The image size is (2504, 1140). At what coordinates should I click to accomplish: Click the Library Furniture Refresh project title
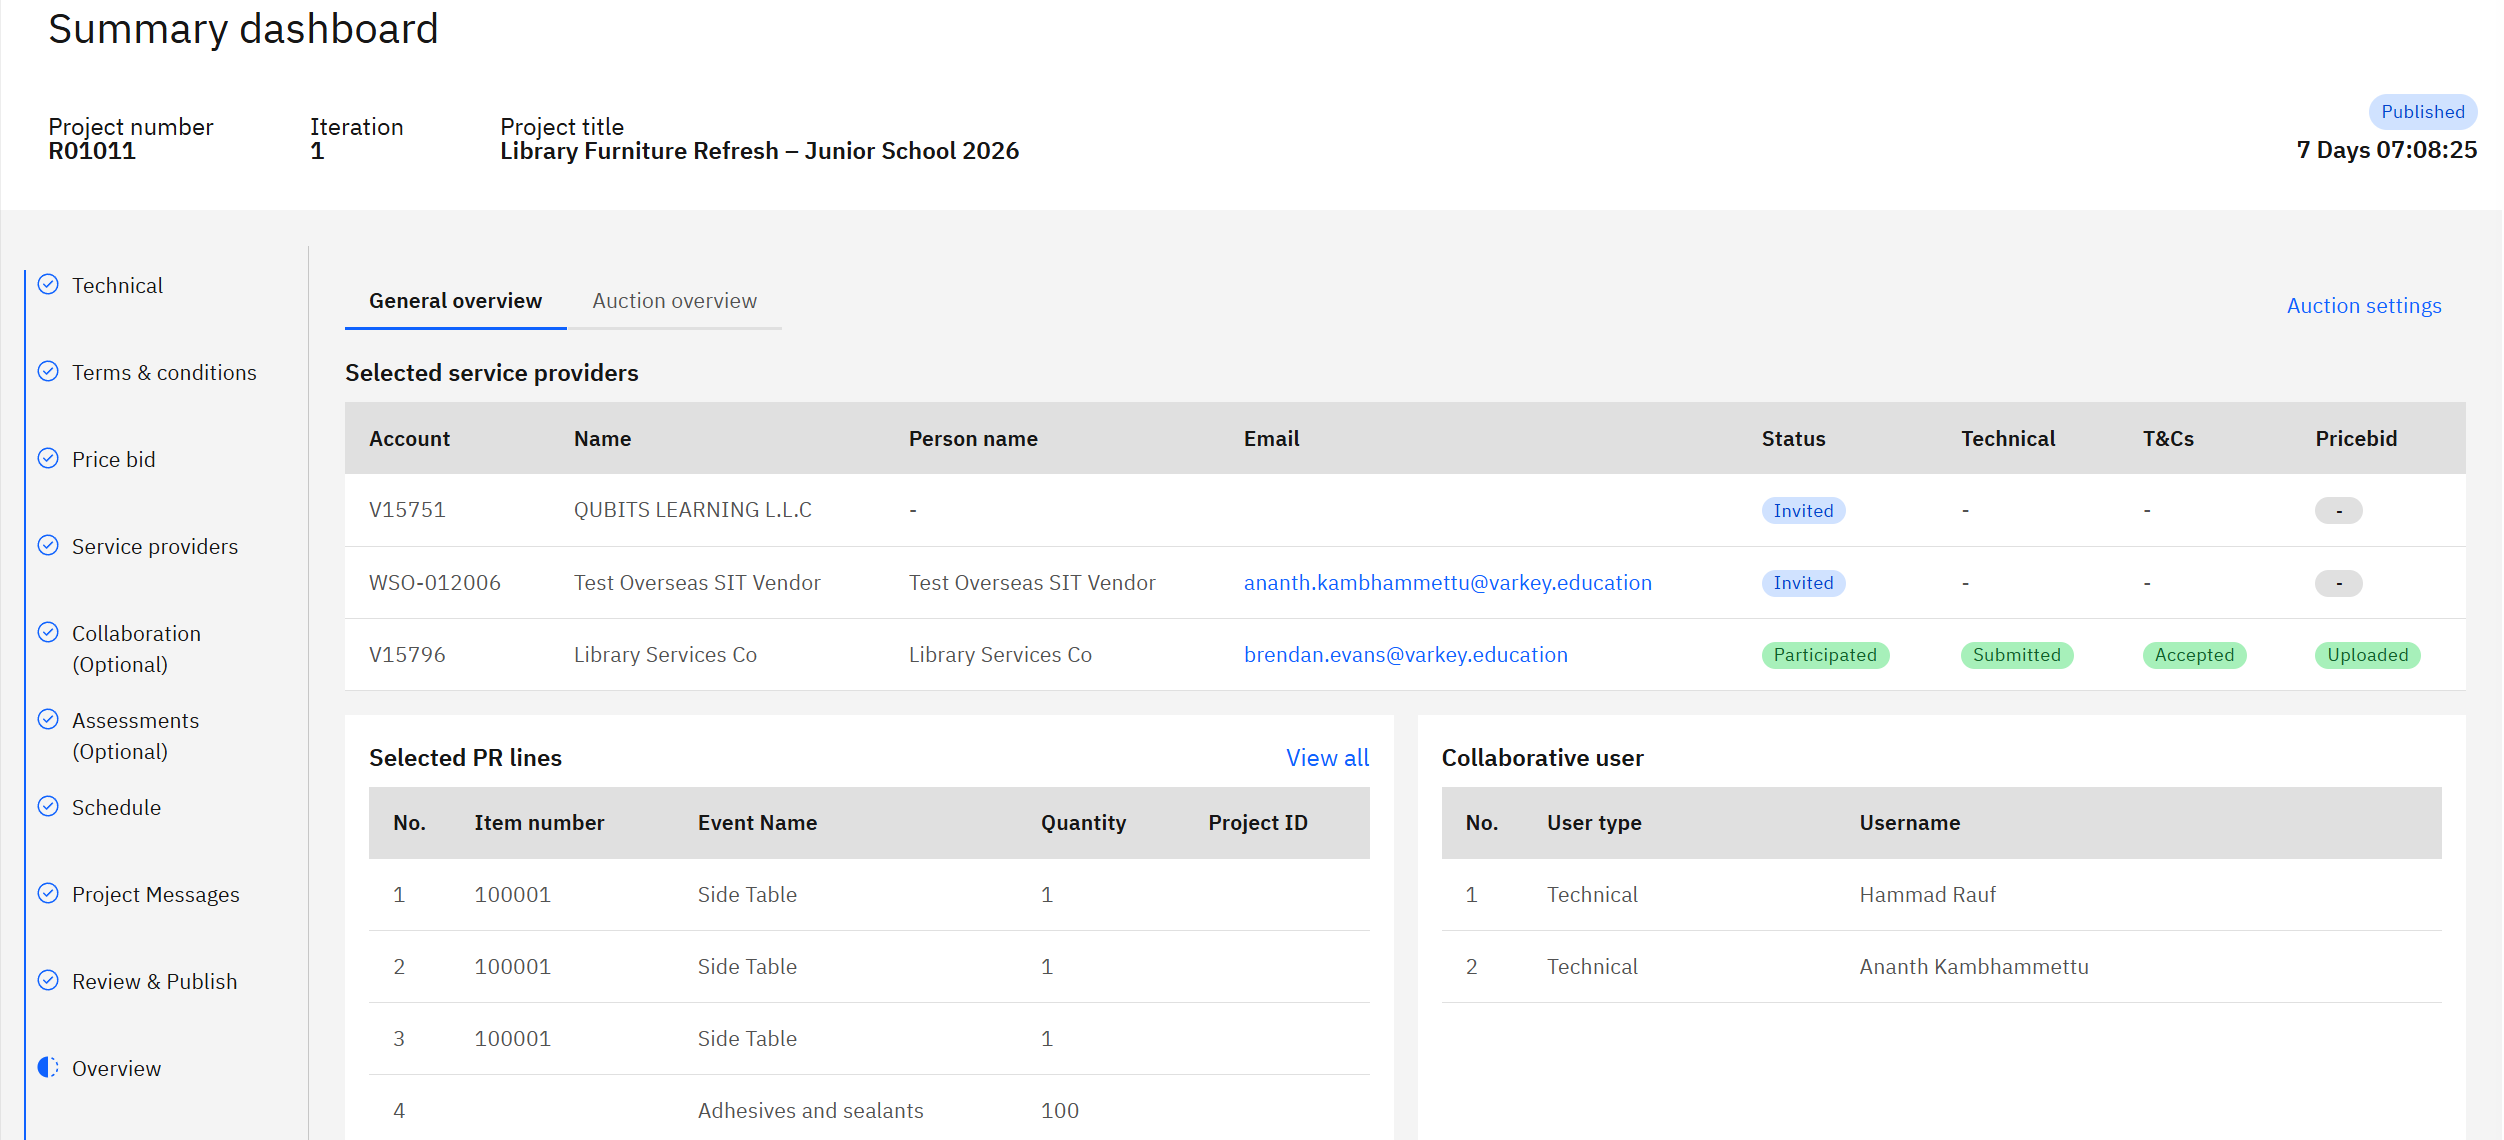click(759, 151)
